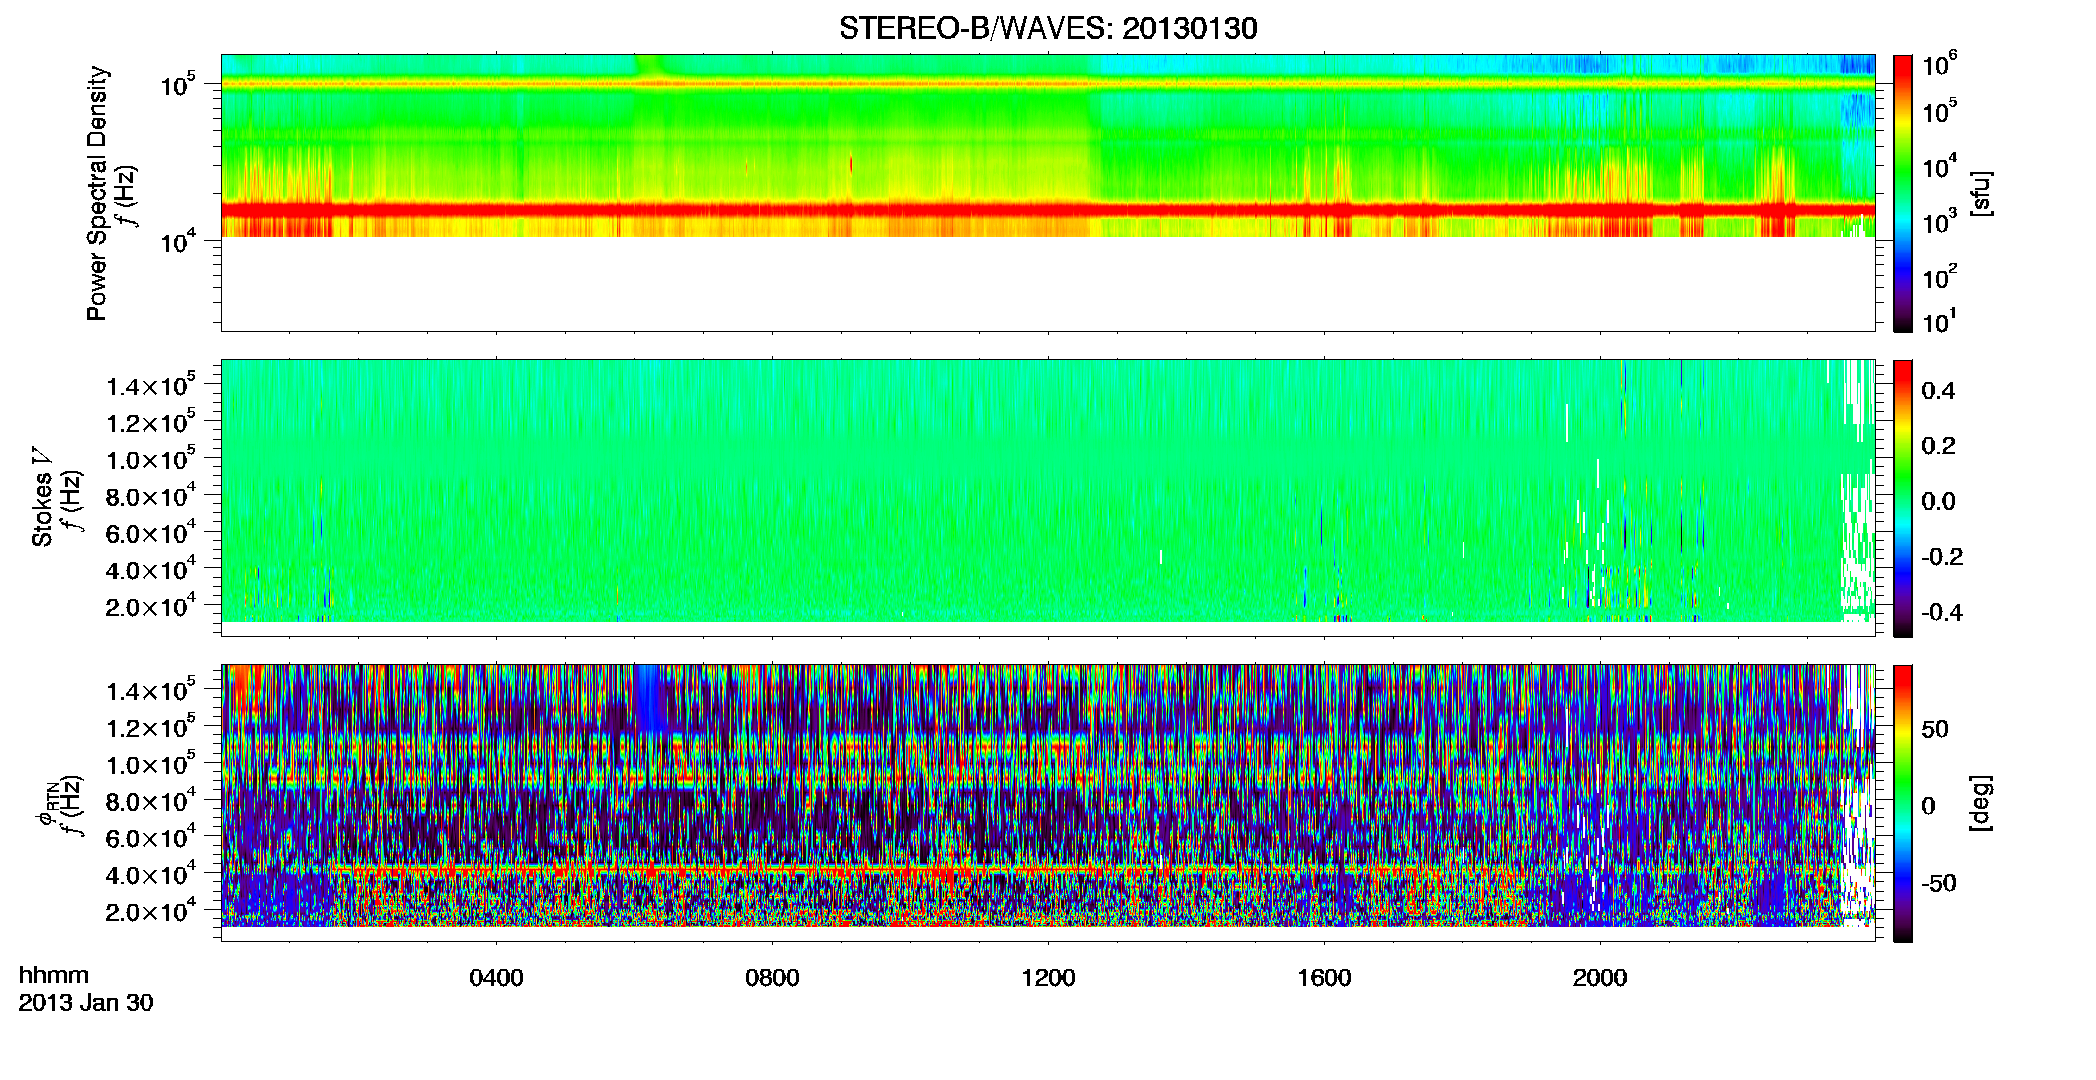Click the [deg] units label

(x=1981, y=803)
